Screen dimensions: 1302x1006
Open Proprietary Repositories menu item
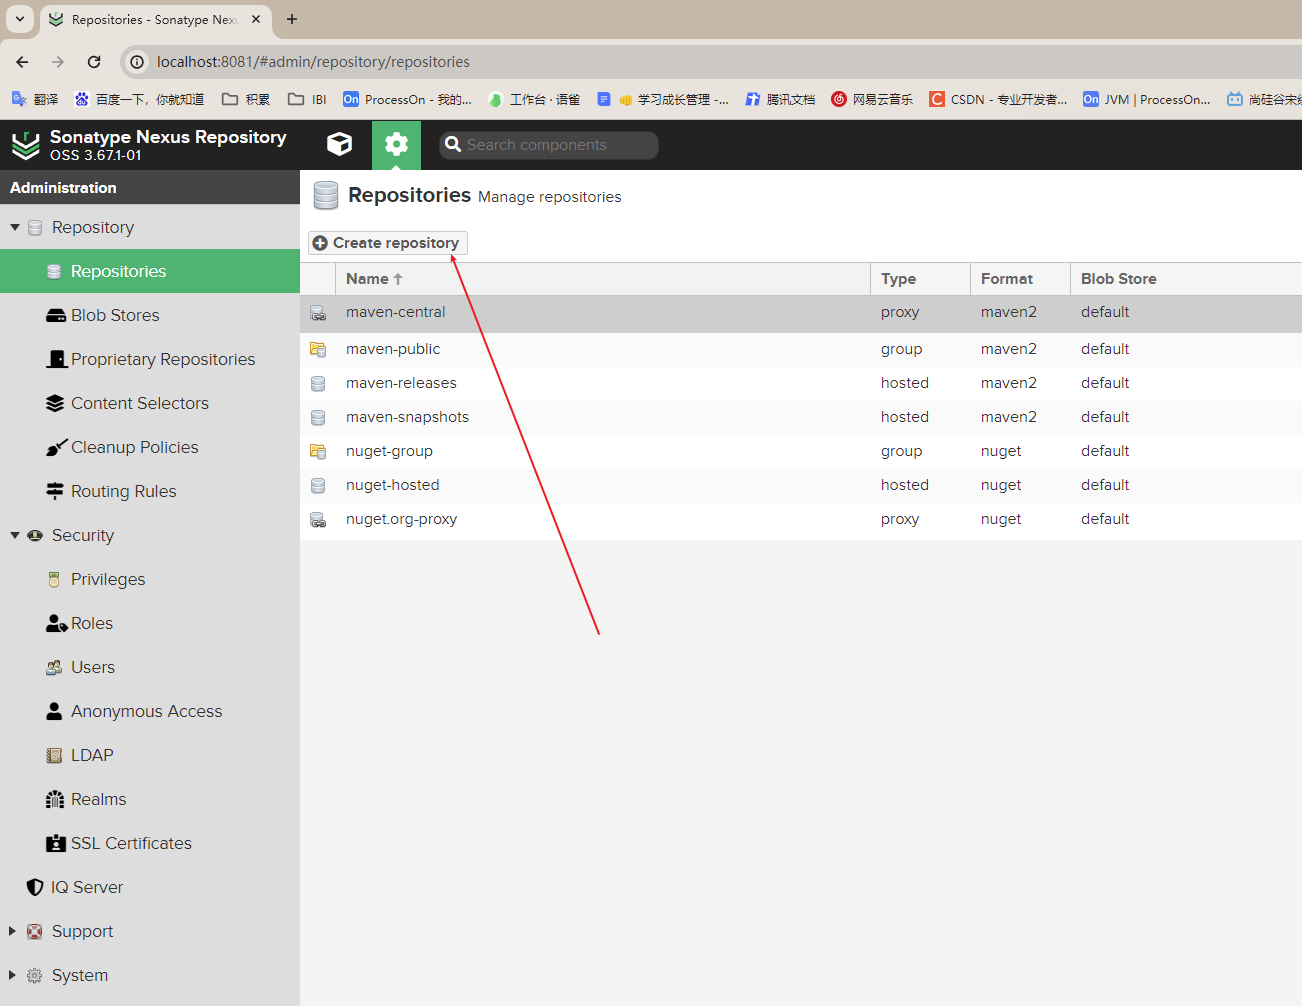click(150, 359)
